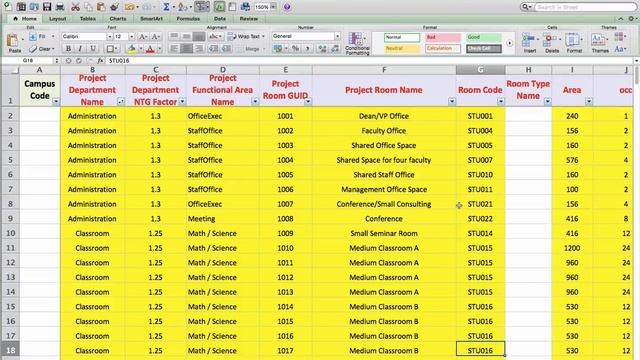Screen dimensions: 640x360
Task: Open the SmartArt tab
Action: click(151, 18)
